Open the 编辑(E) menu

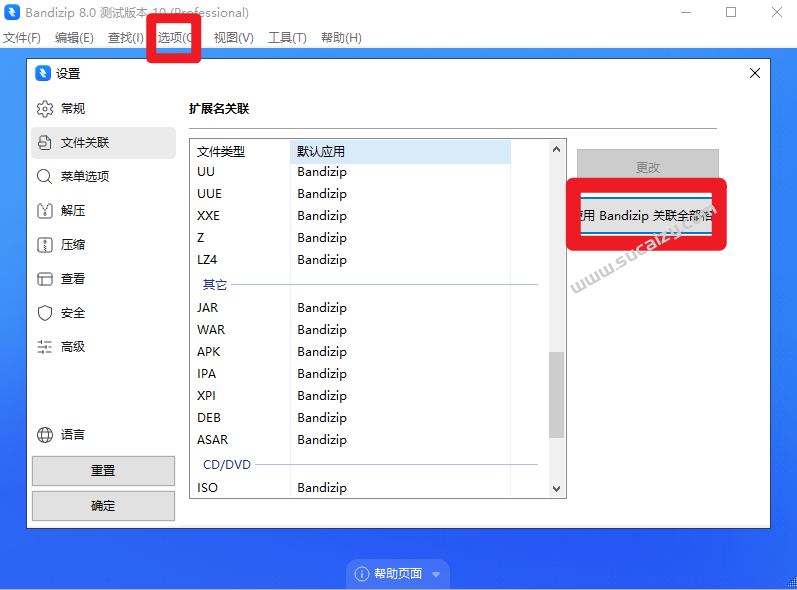(74, 38)
